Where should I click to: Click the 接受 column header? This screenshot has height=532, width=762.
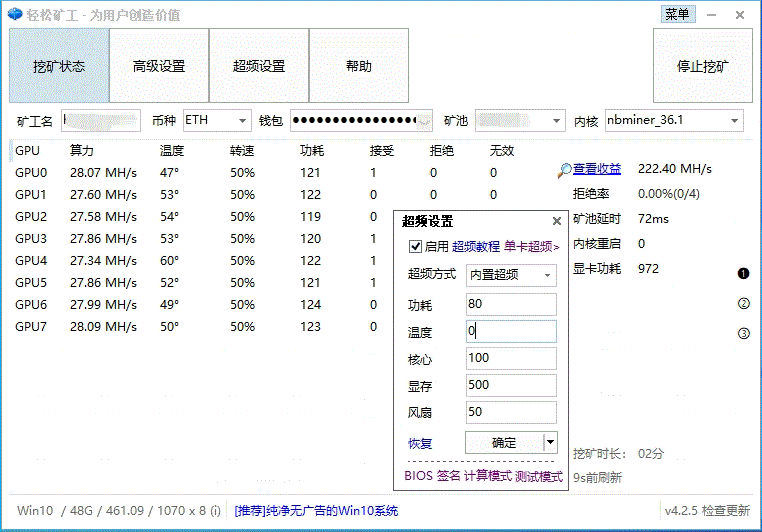(381, 151)
